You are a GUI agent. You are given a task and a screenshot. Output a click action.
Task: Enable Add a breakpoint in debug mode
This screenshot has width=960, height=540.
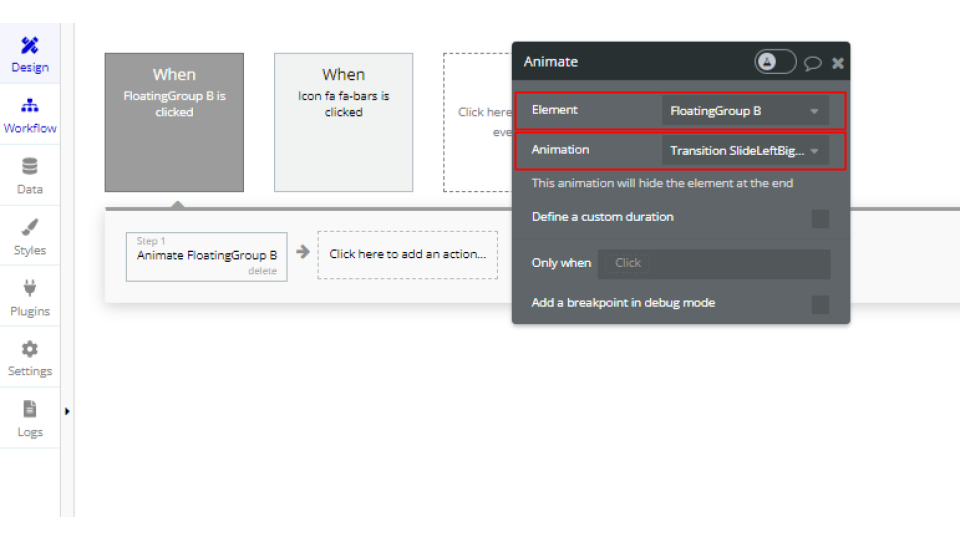(820, 304)
